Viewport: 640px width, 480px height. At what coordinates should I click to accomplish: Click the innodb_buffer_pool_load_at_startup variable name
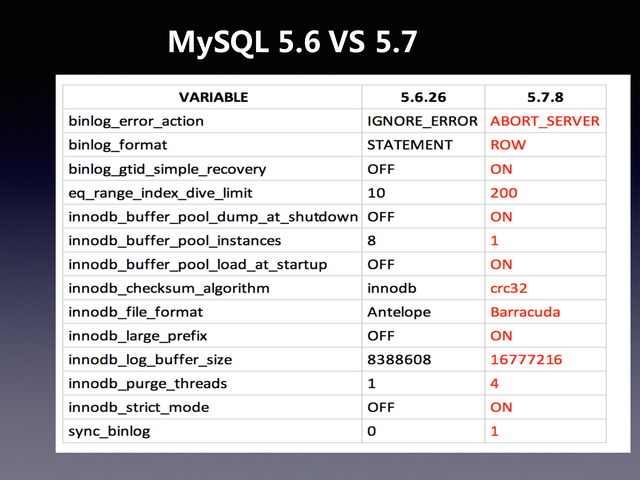coord(198,264)
